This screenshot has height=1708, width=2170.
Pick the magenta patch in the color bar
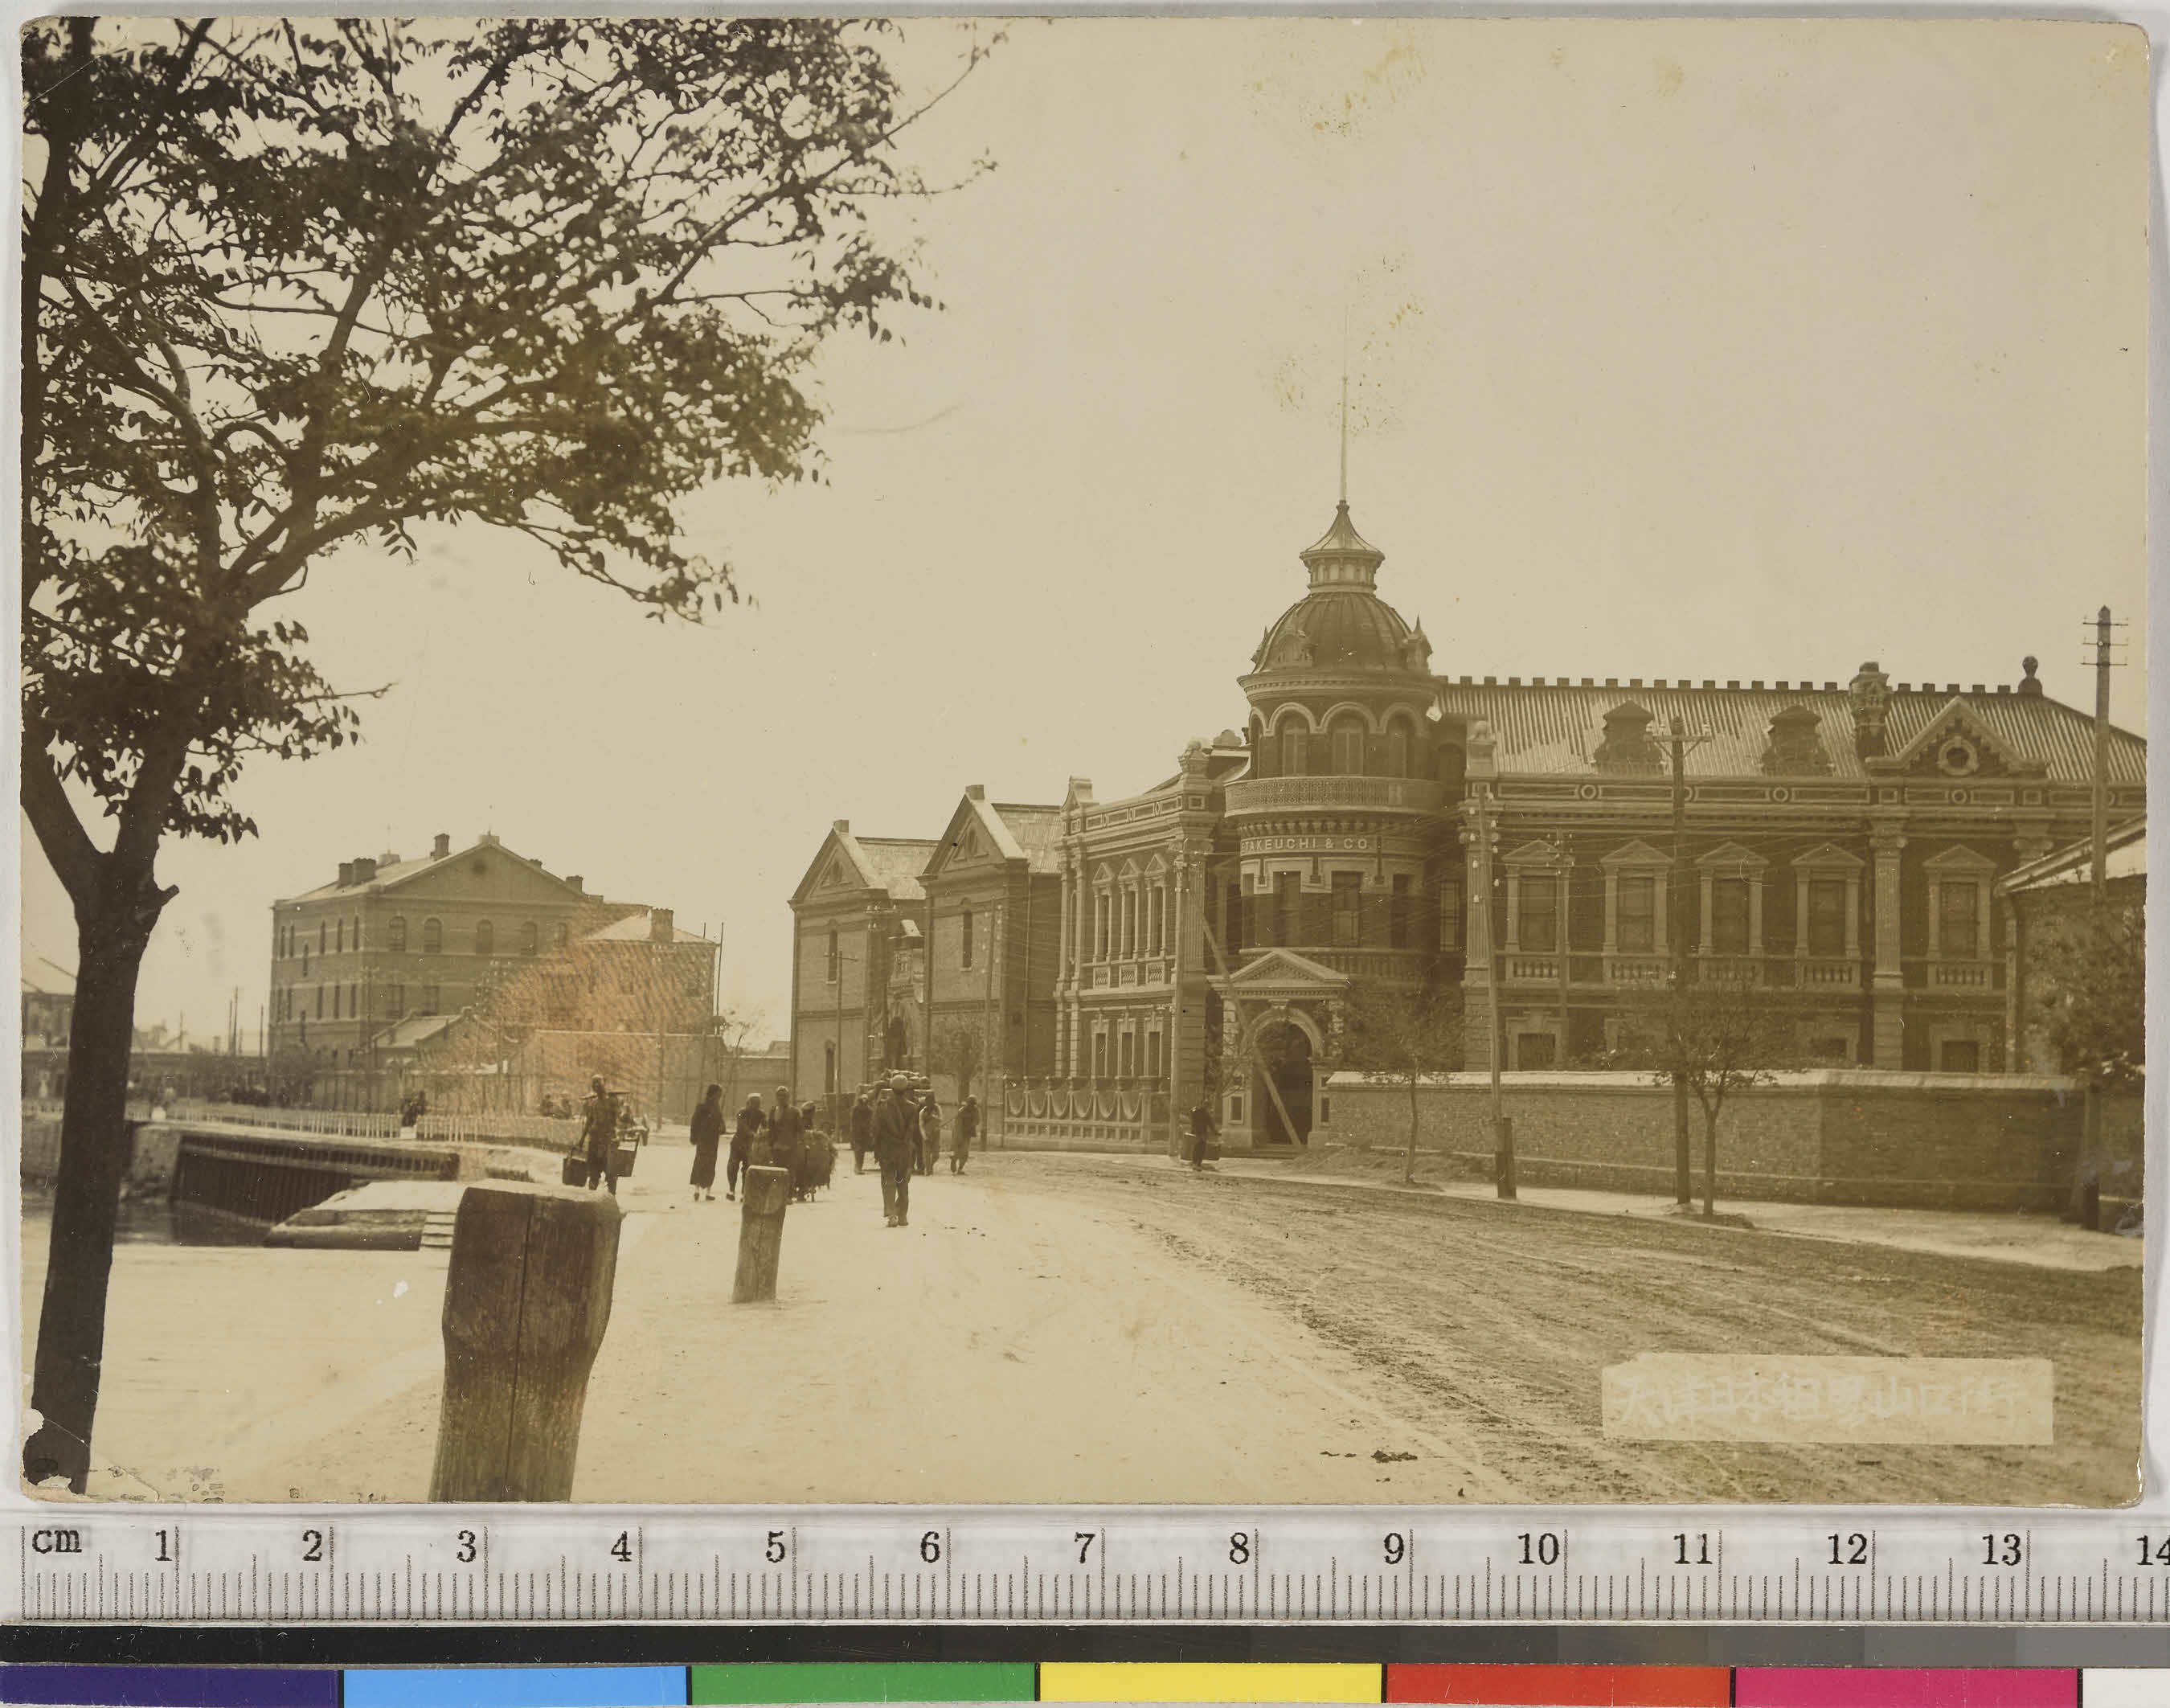coord(1907,1686)
